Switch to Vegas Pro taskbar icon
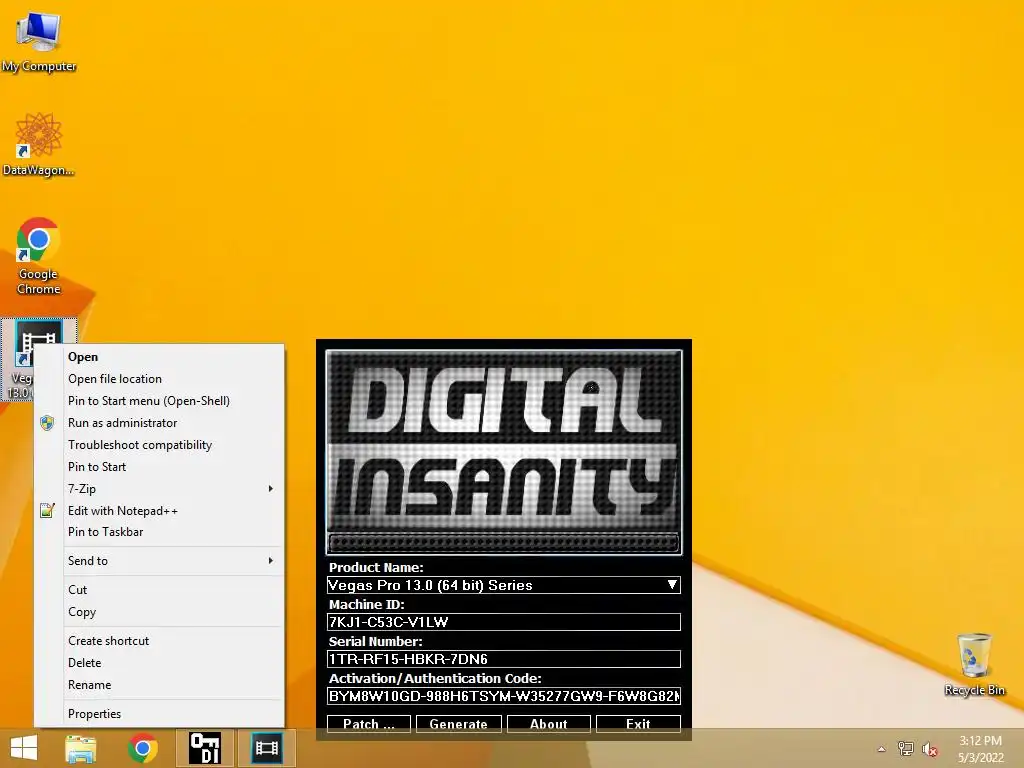Image resolution: width=1024 pixels, height=768 pixels. pos(266,748)
